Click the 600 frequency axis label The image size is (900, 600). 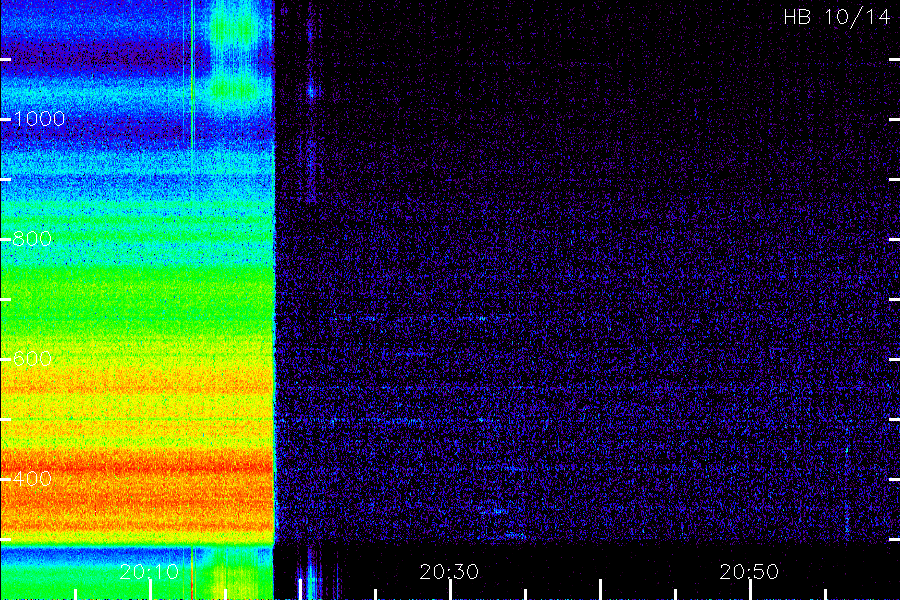coord(32,359)
